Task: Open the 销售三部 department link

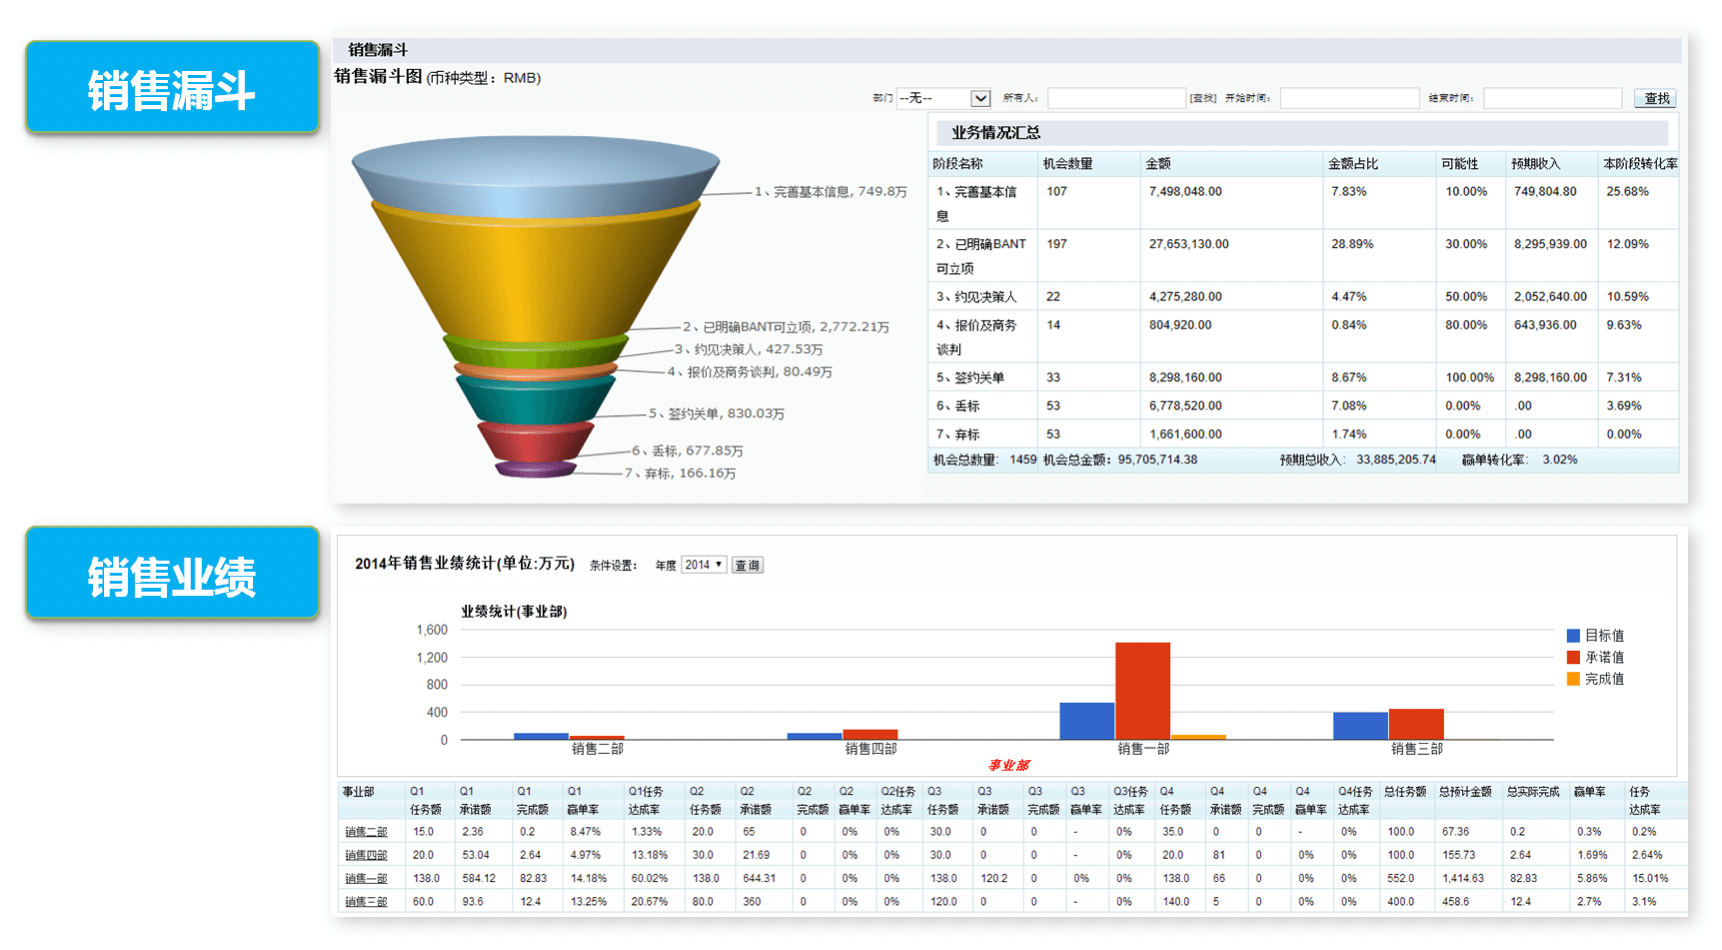Action: (366, 901)
